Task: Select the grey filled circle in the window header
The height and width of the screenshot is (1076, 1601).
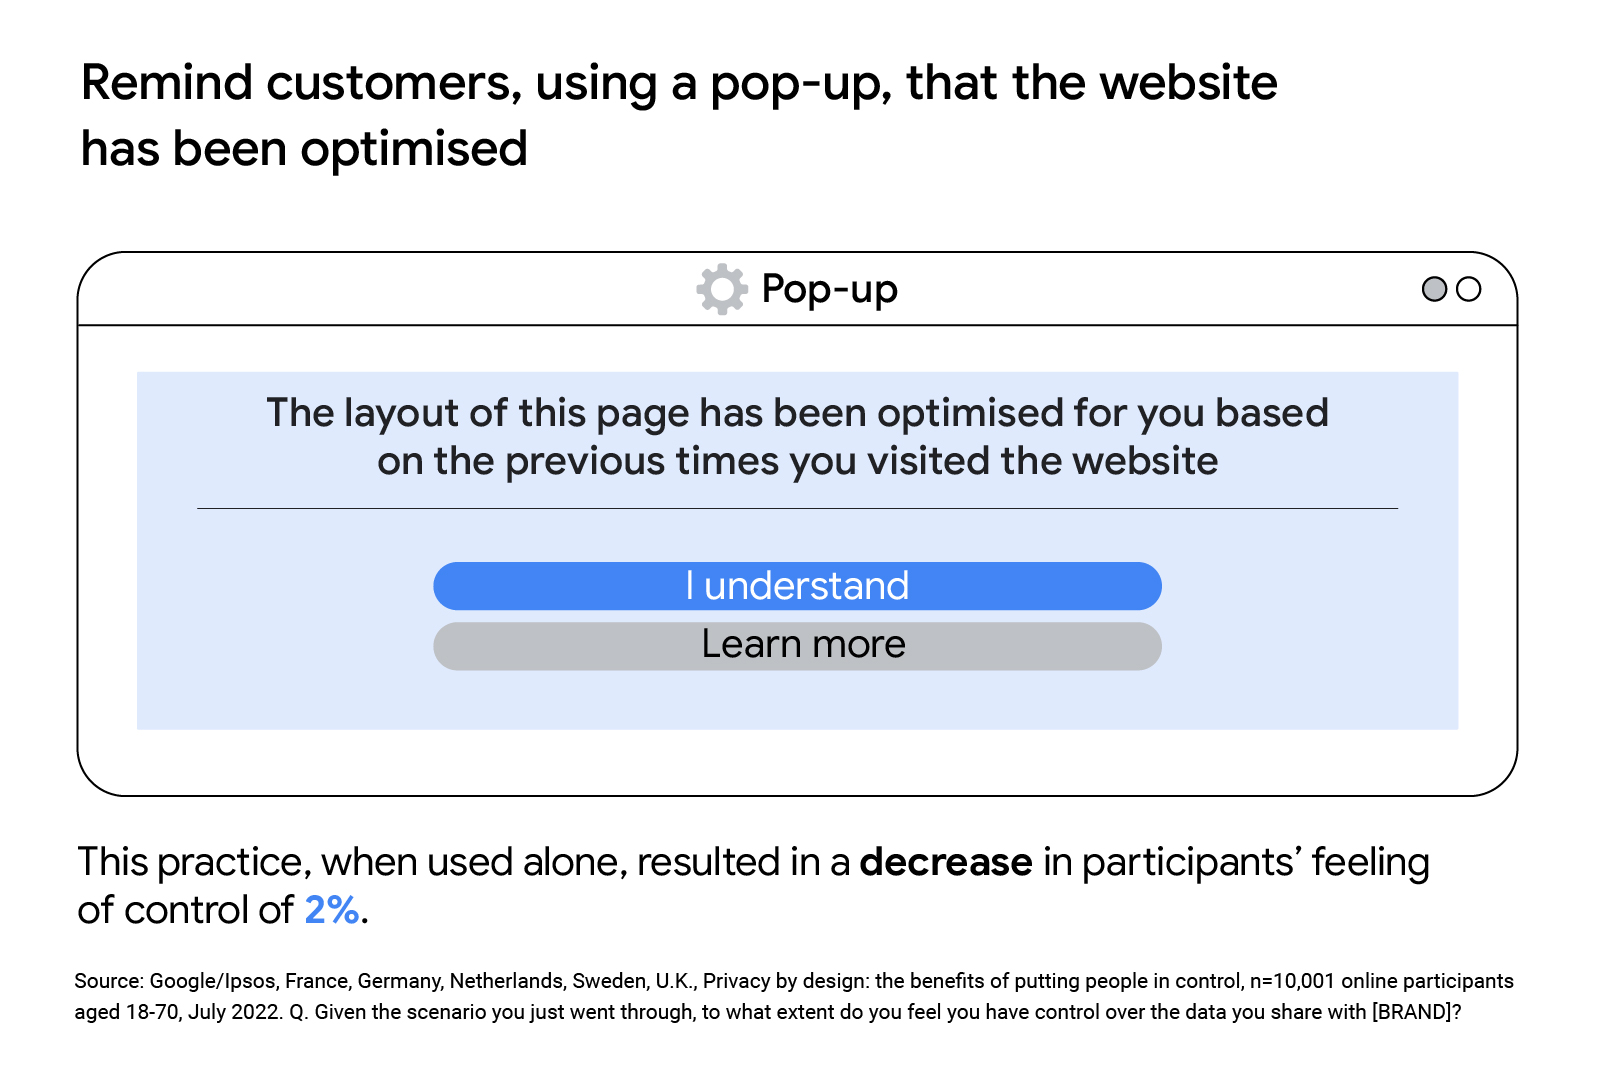Action: [x=1434, y=289]
